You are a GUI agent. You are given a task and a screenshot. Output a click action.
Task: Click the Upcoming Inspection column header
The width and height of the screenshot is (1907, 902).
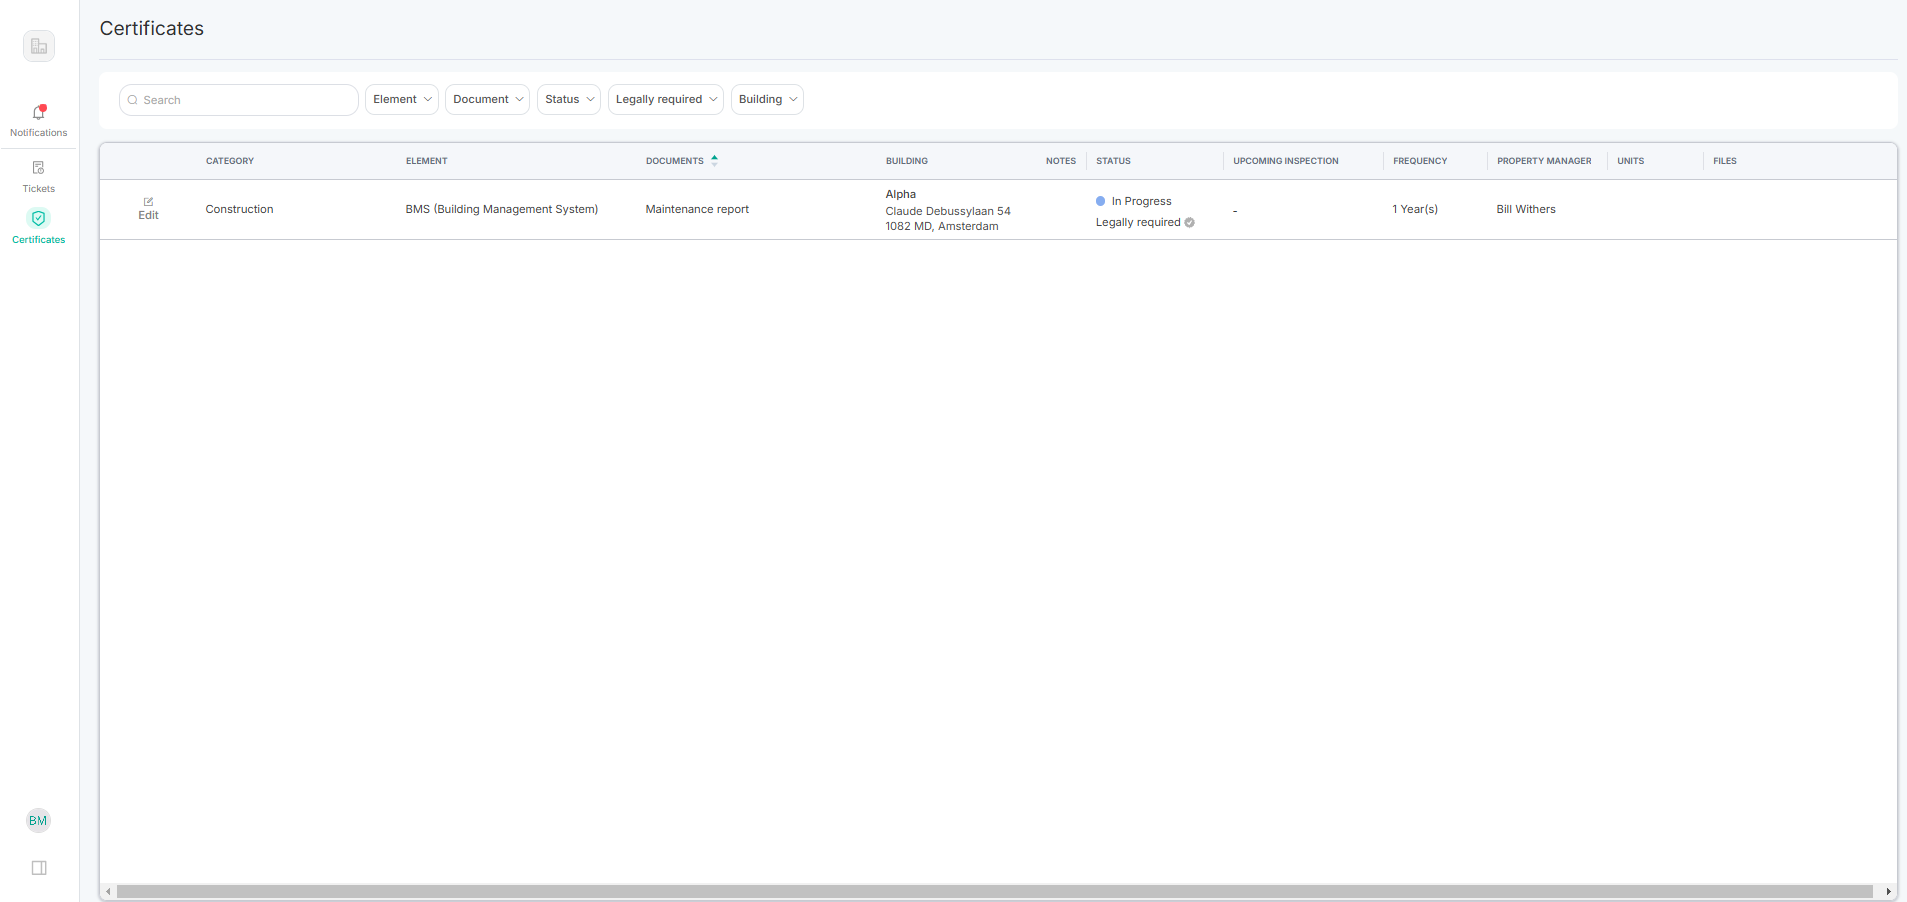tap(1286, 161)
